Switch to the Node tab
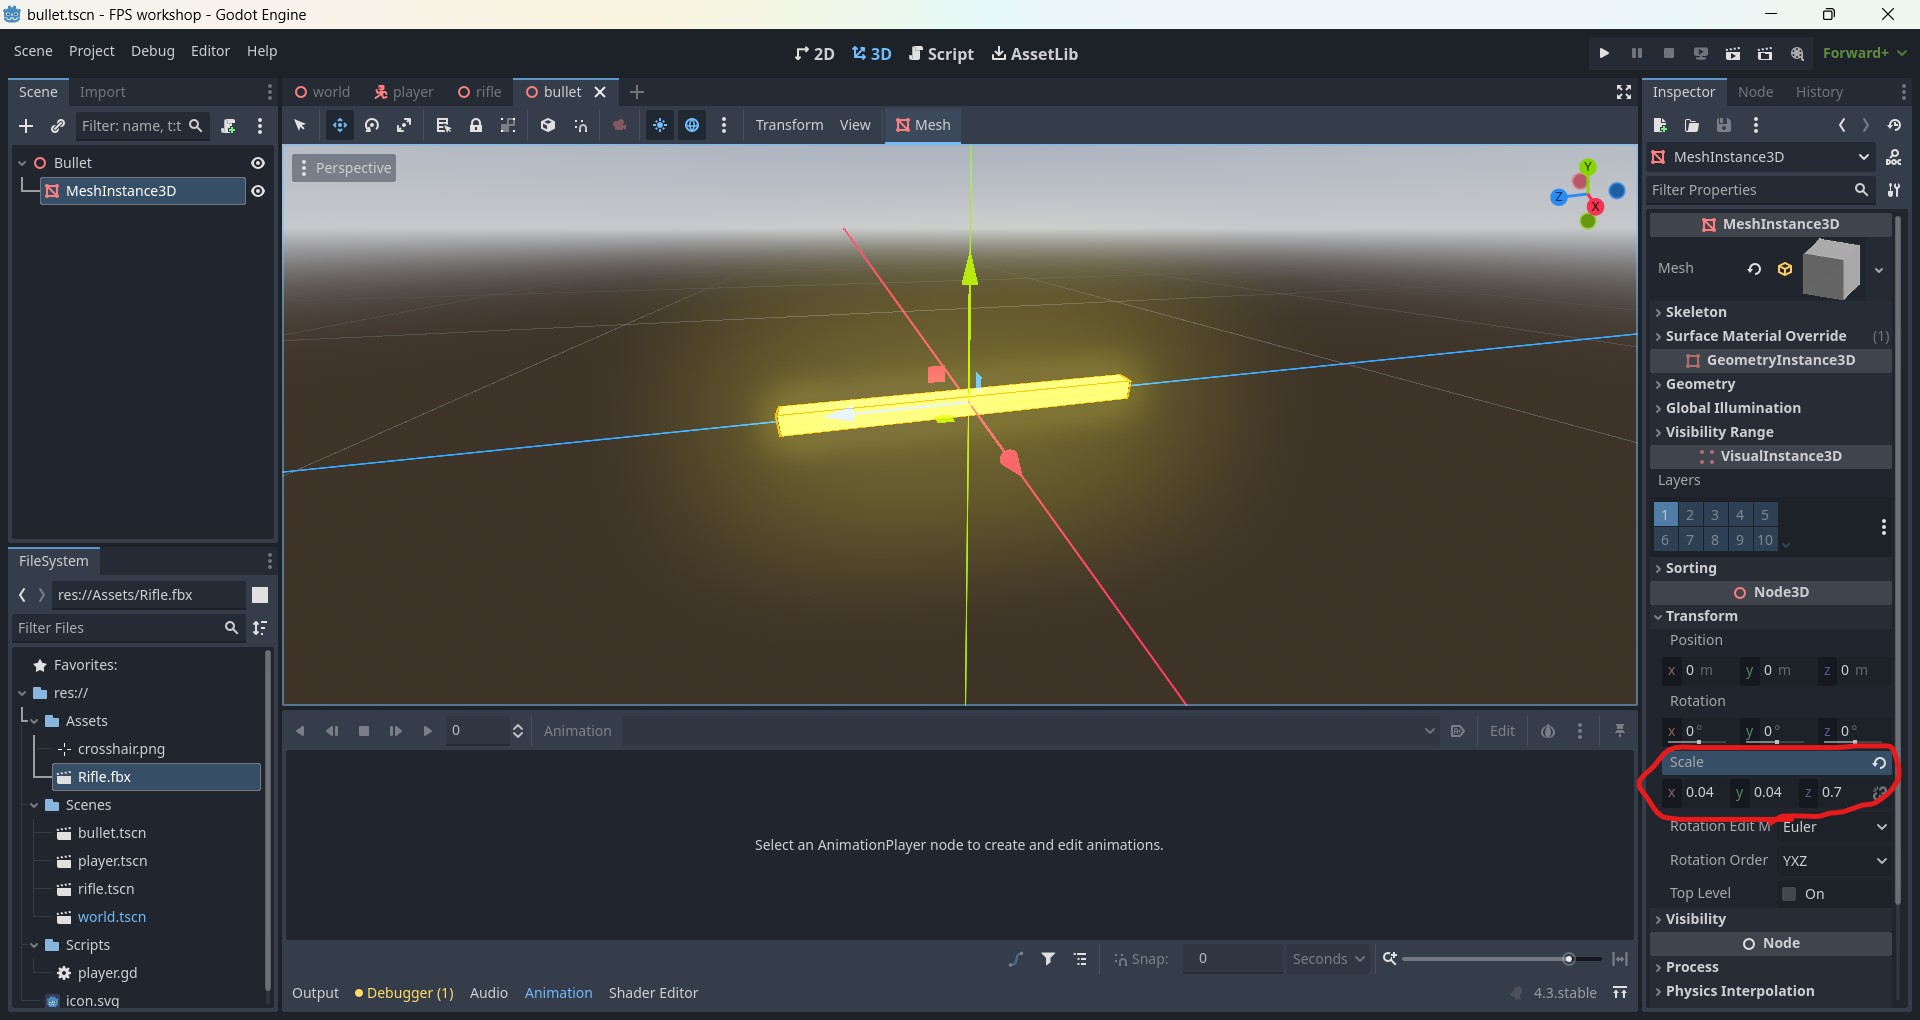 pos(1755,92)
